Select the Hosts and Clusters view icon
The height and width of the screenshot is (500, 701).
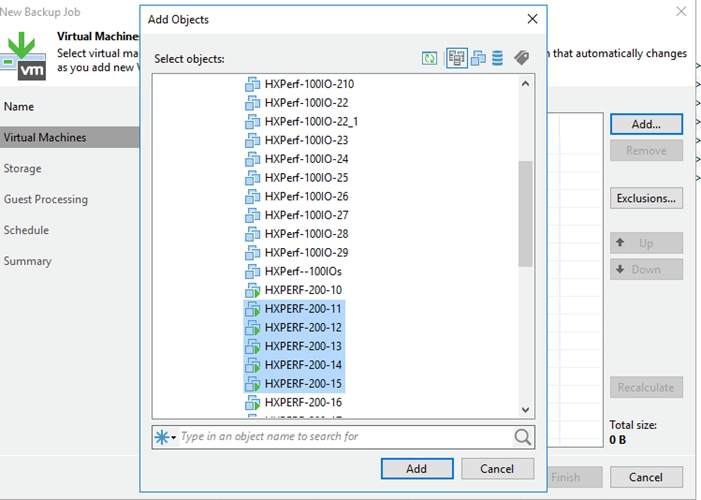(x=456, y=58)
